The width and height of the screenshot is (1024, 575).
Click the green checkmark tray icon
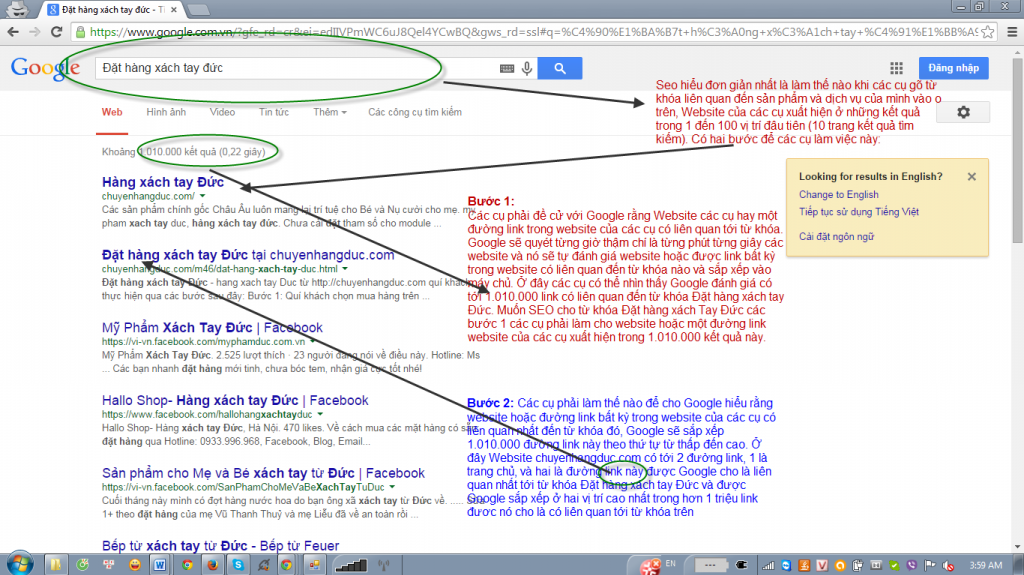click(x=894, y=565)
